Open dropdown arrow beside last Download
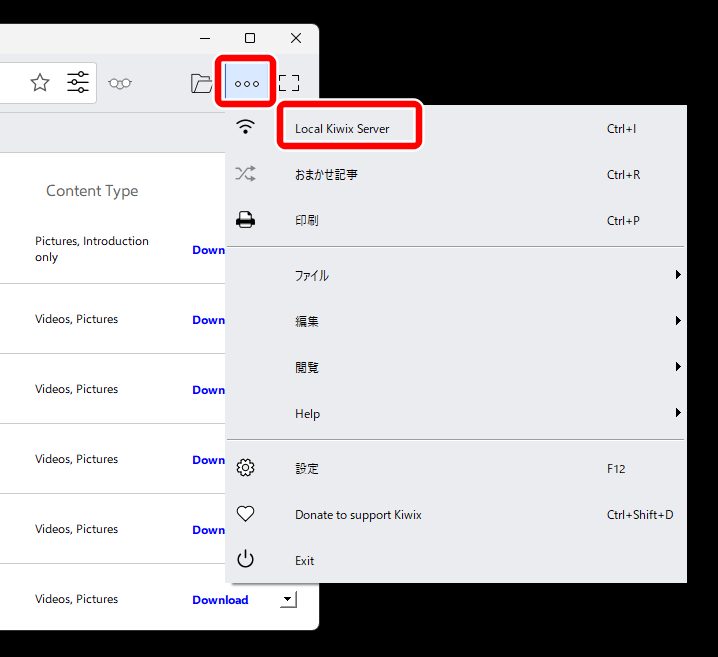Screen dimensions: 718x657 [288, 600]
